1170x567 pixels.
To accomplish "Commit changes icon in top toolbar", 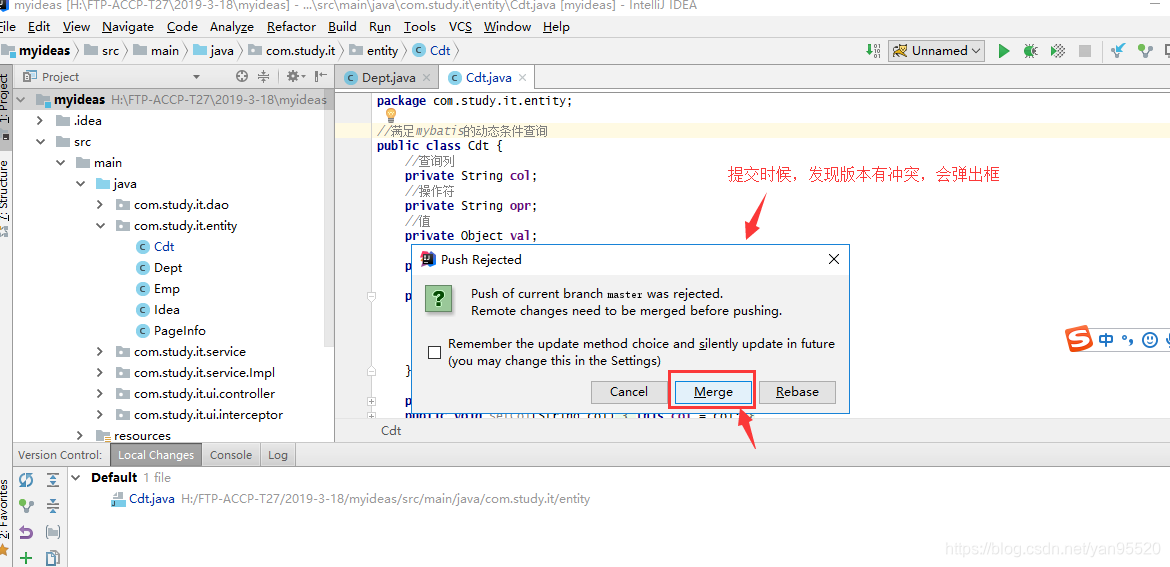I will pos(1145,51).
